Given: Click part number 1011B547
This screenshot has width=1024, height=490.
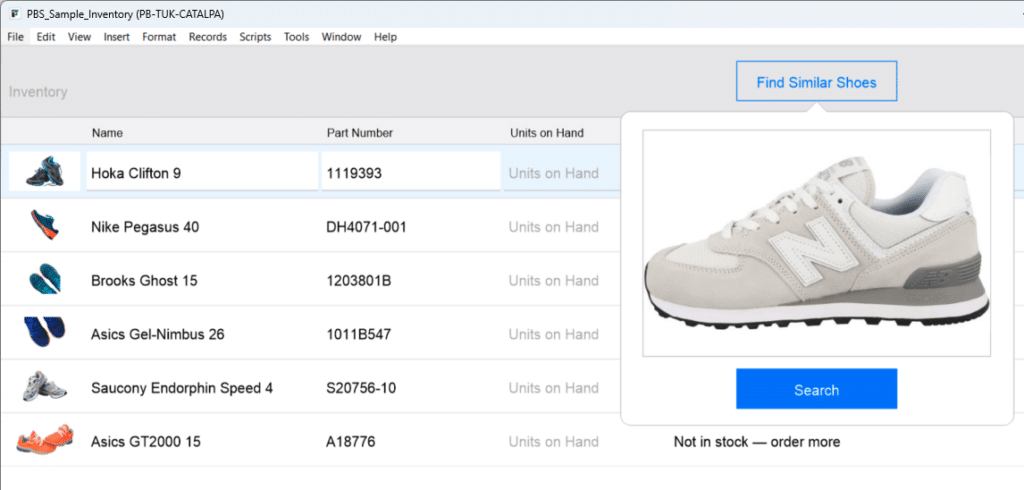Looking at the screenshot, I should [359, 335].
